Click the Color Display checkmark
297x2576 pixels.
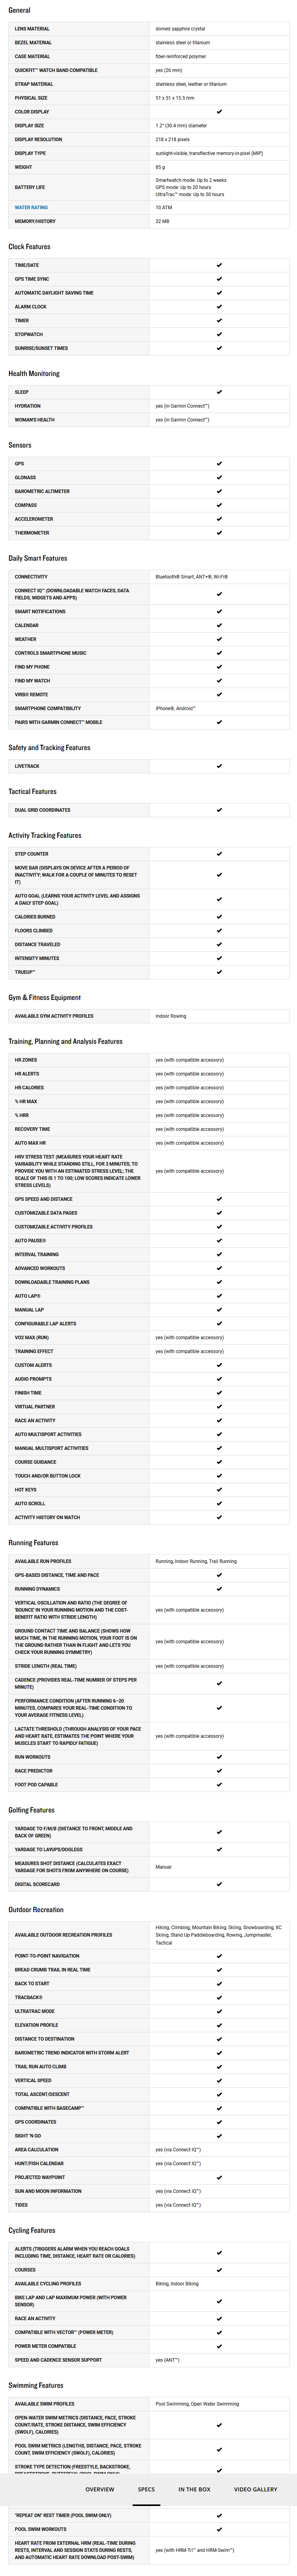(219, 112)
